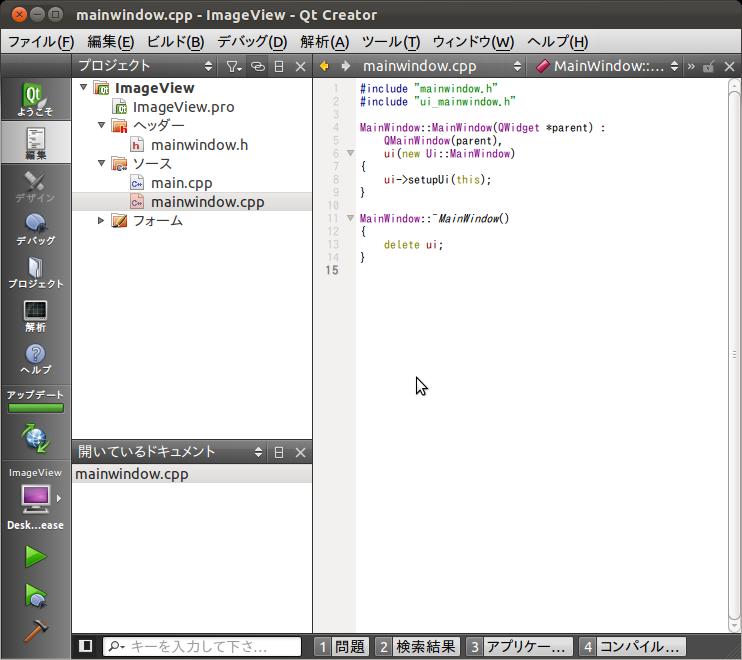Click the editor lock/read-only icon
The image size is (742, 660).
click(708, 66)
